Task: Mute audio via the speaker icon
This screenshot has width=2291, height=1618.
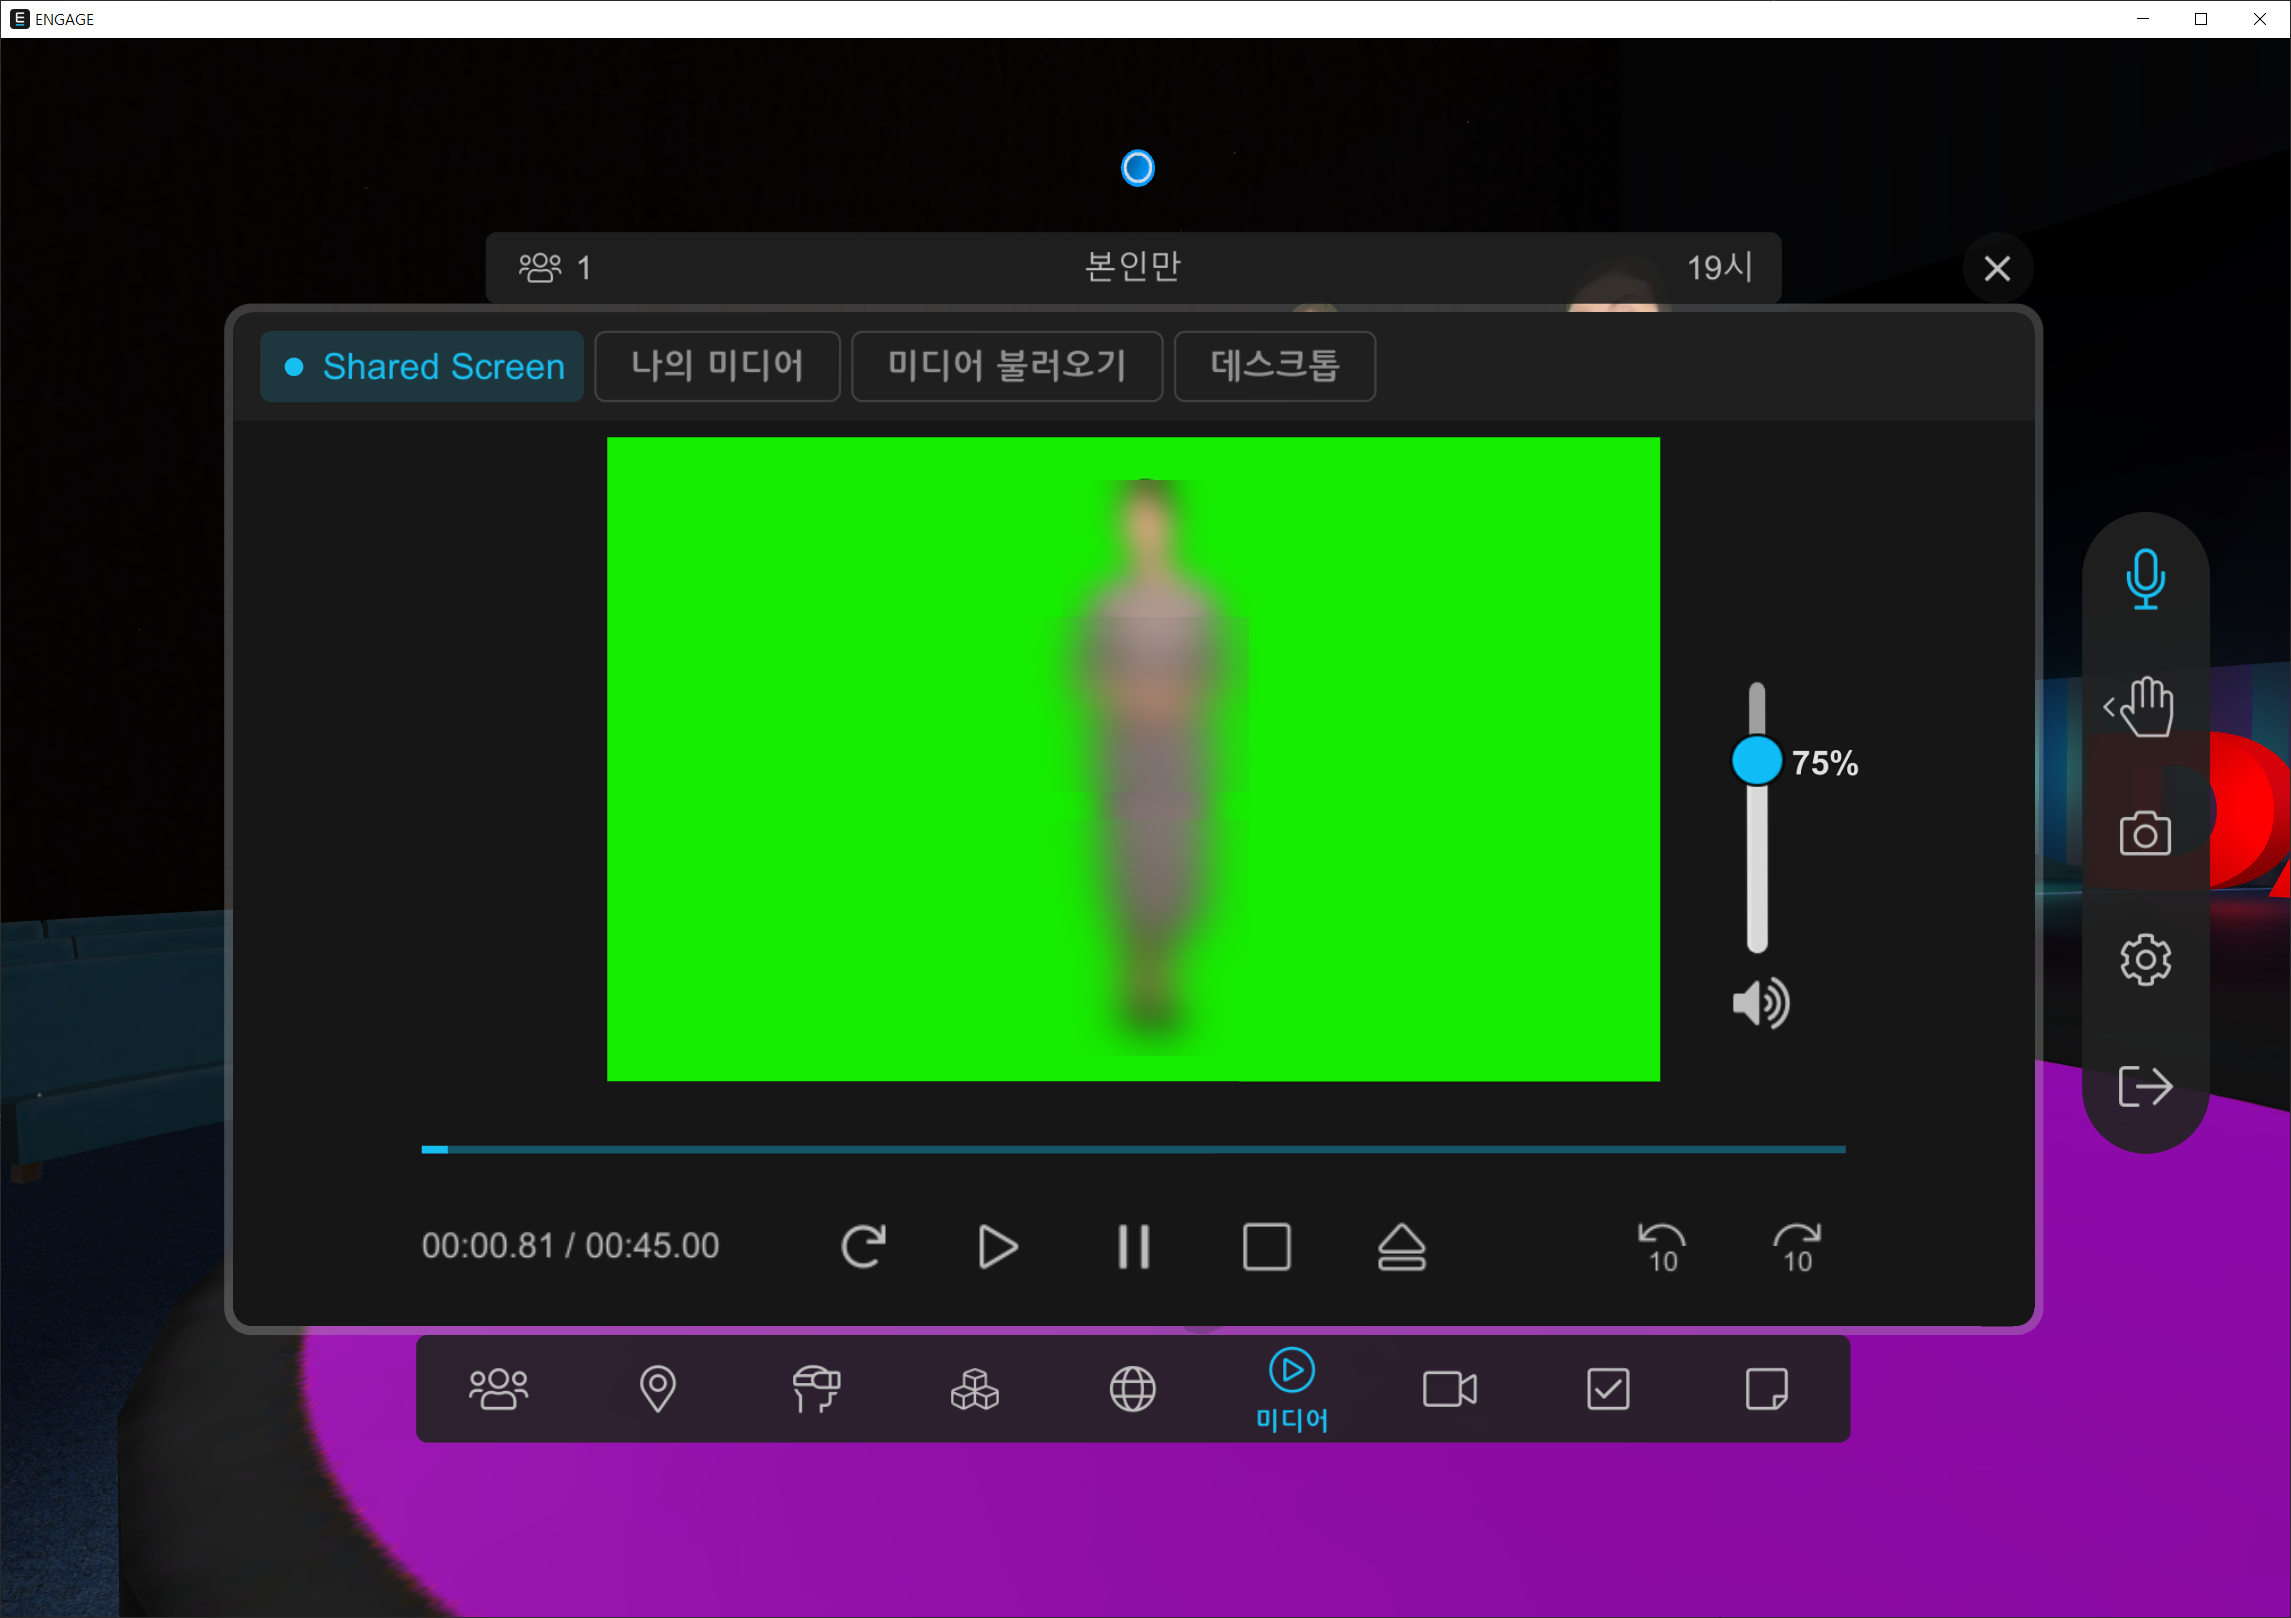Action: coord(1760,1003)
